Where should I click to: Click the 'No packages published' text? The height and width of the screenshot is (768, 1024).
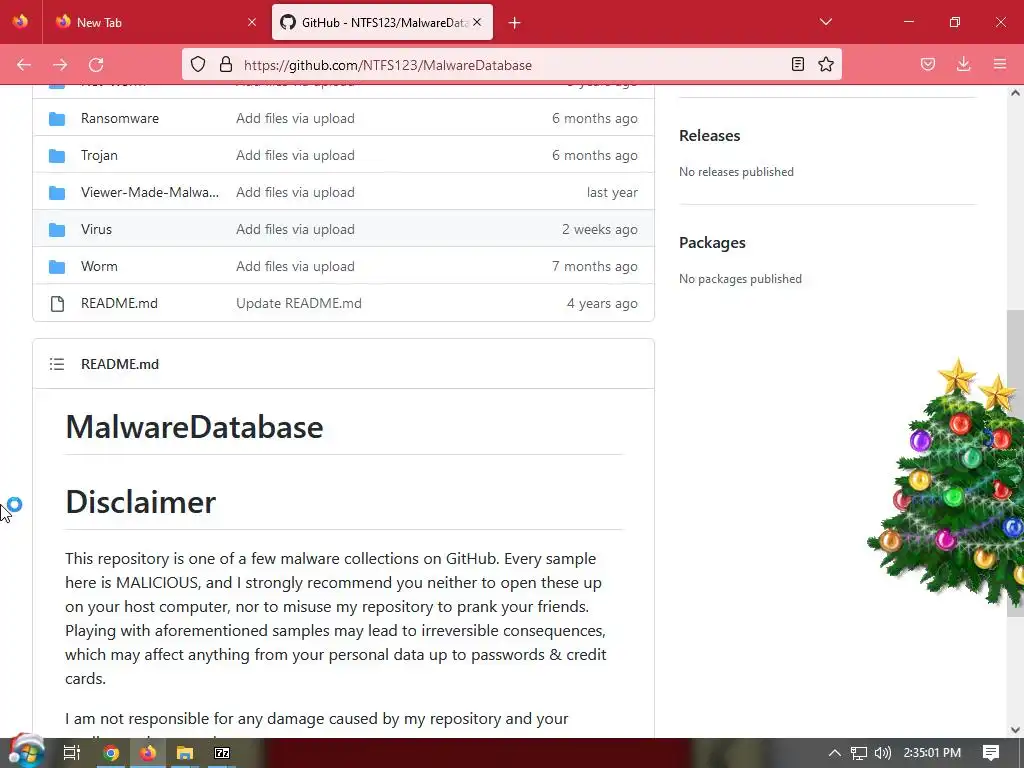tap(740, 279)
